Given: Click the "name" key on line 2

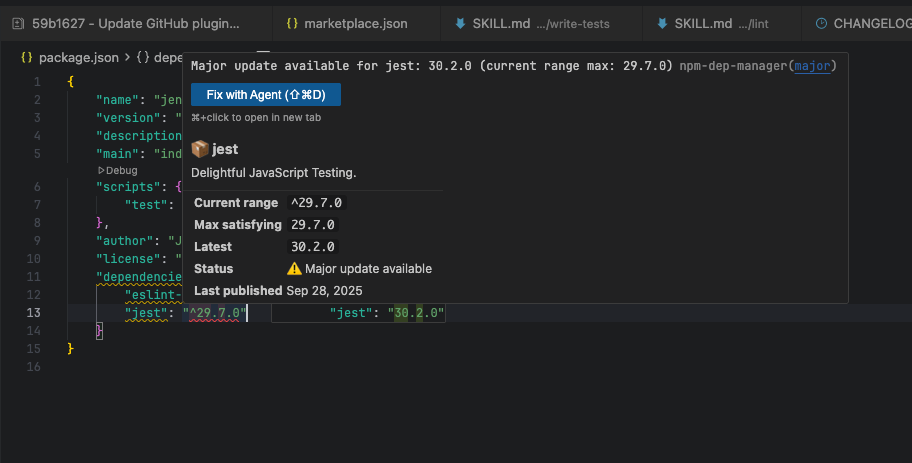Looking at the screenshot, I should tap(117, 99).
